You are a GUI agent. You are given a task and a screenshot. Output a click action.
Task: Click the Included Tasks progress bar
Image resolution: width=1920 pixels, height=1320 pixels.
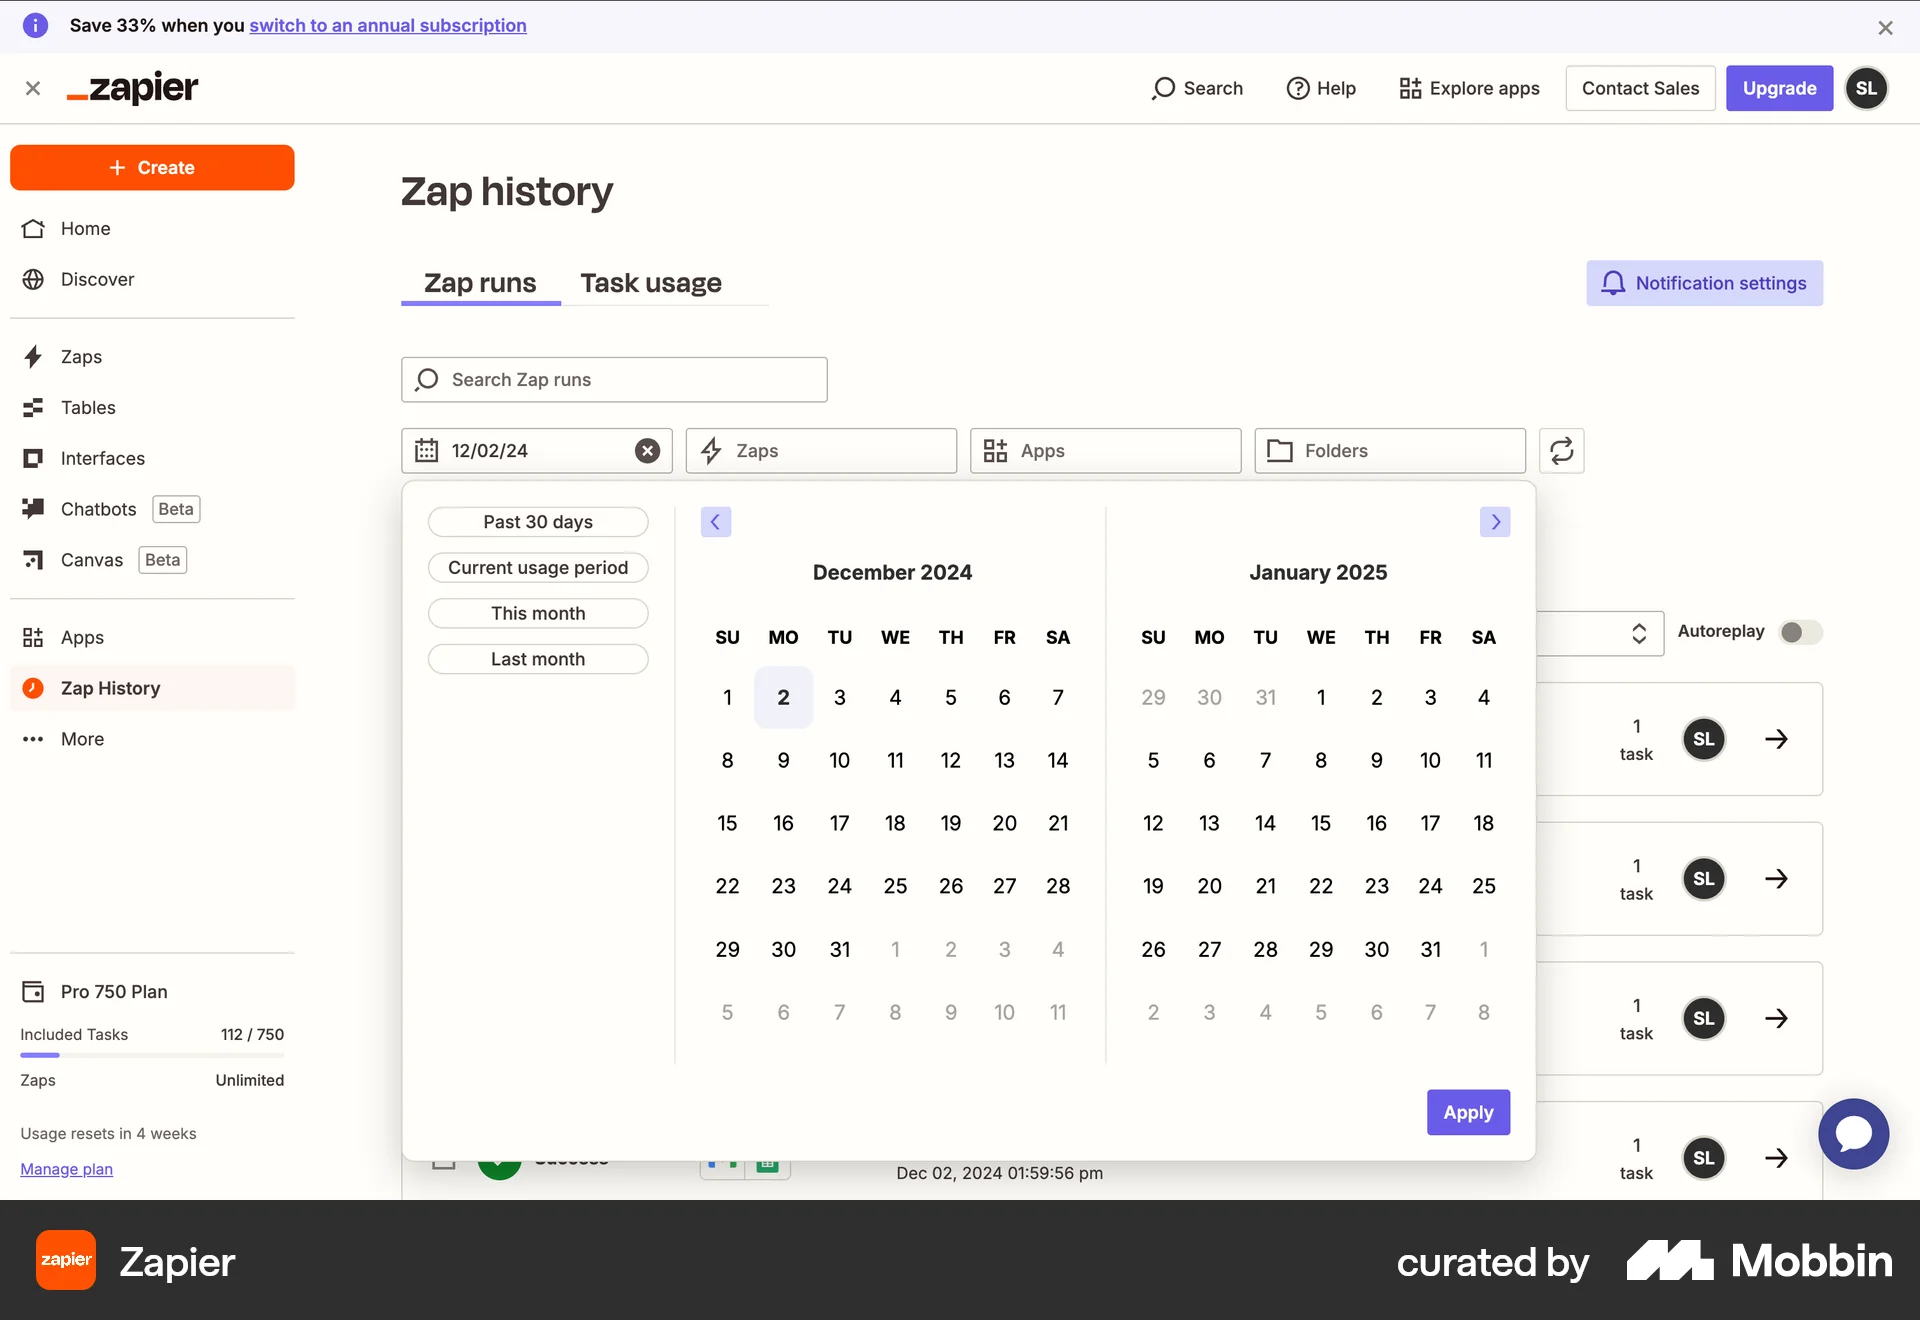coord(152,1055)
